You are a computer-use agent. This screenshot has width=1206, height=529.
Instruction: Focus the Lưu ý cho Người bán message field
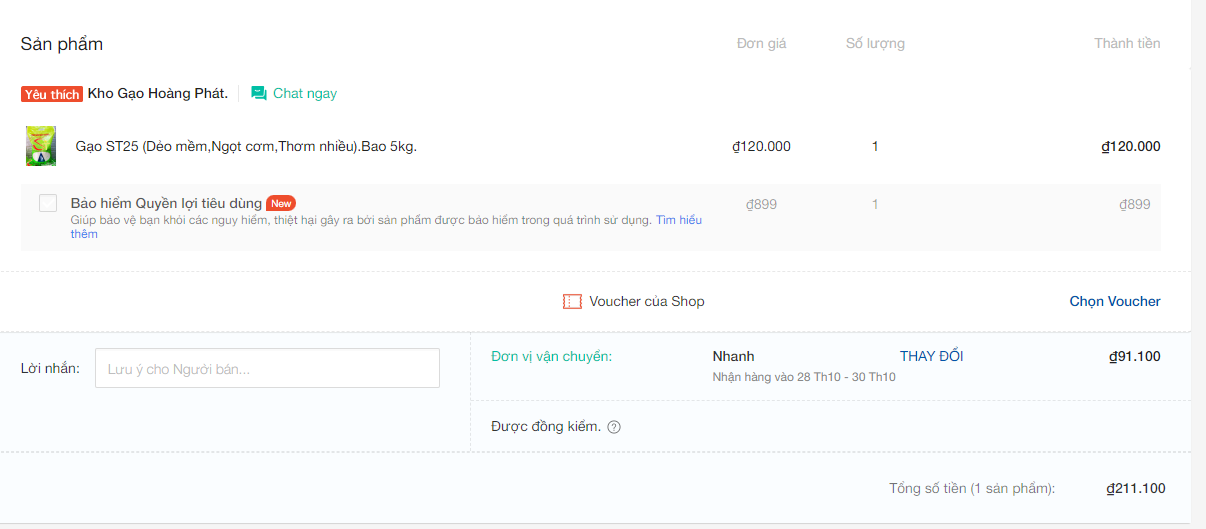coord(267,368)
